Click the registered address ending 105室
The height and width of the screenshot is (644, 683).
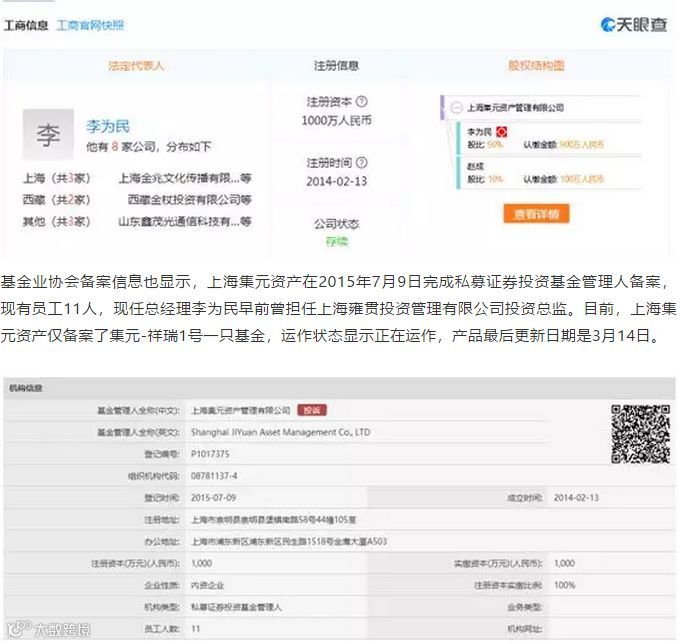274,519
